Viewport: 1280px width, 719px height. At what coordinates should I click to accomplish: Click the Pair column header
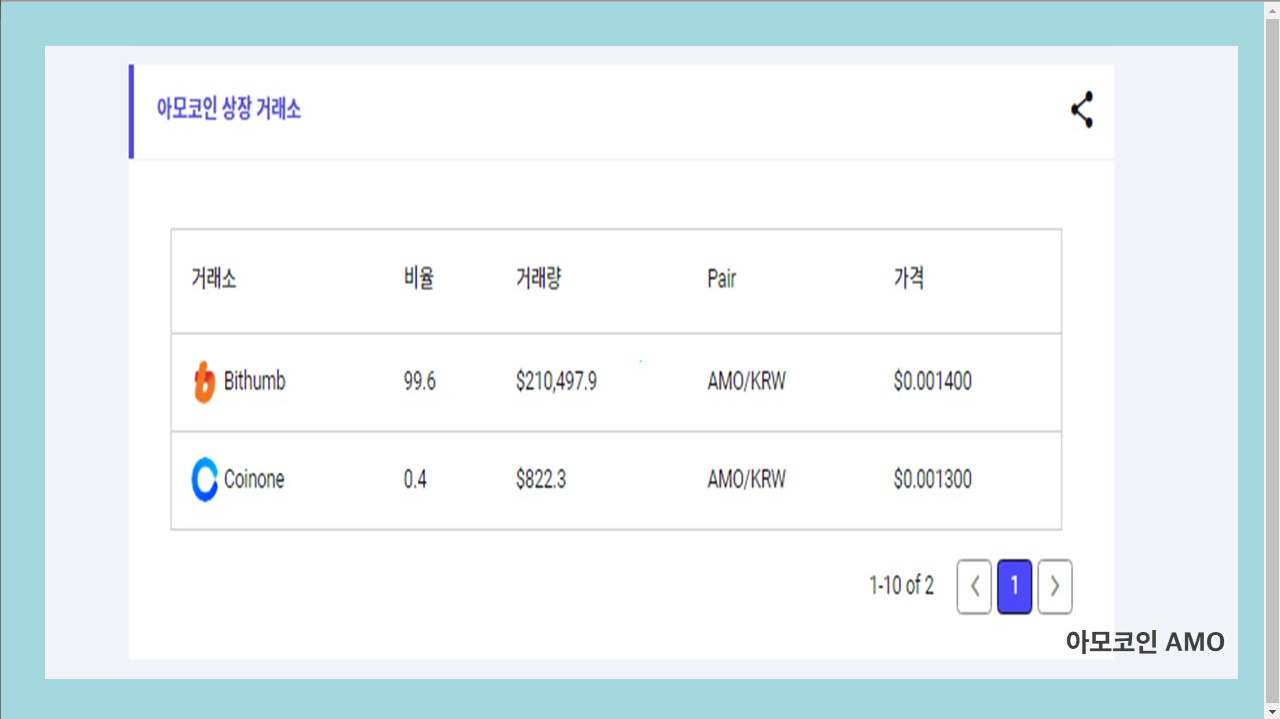[x=721, y=279]
